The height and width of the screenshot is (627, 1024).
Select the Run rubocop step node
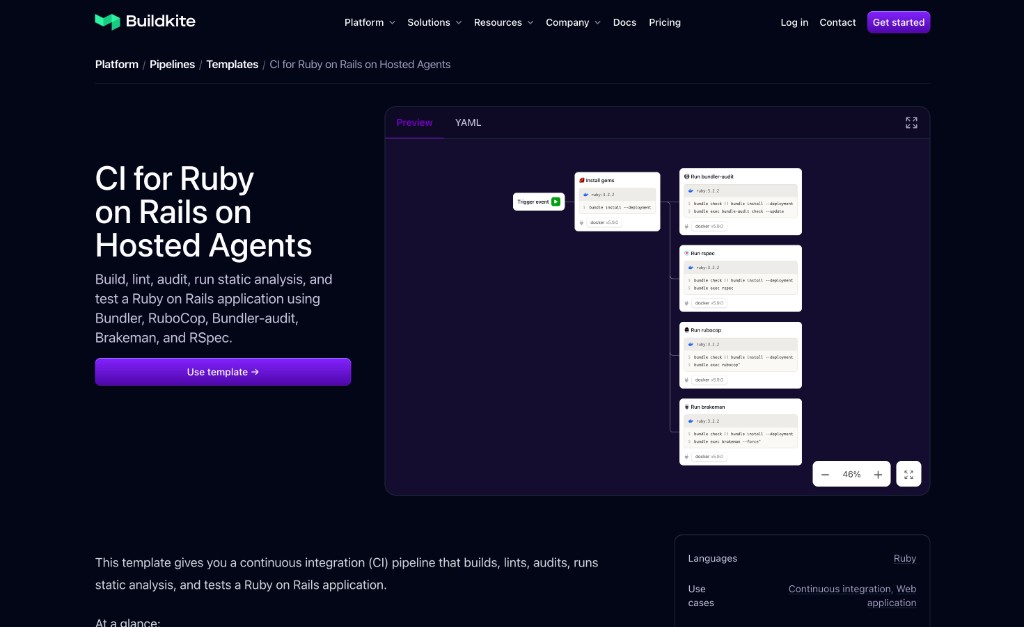tap(740, 355)
